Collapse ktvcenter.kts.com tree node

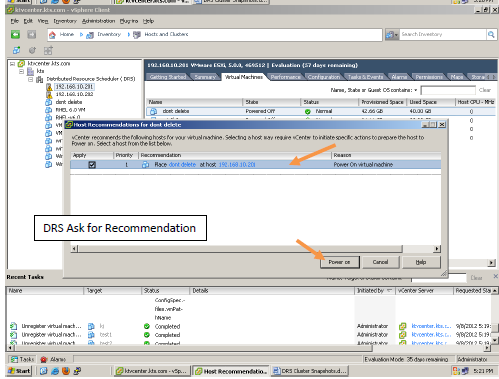(12, 63)
